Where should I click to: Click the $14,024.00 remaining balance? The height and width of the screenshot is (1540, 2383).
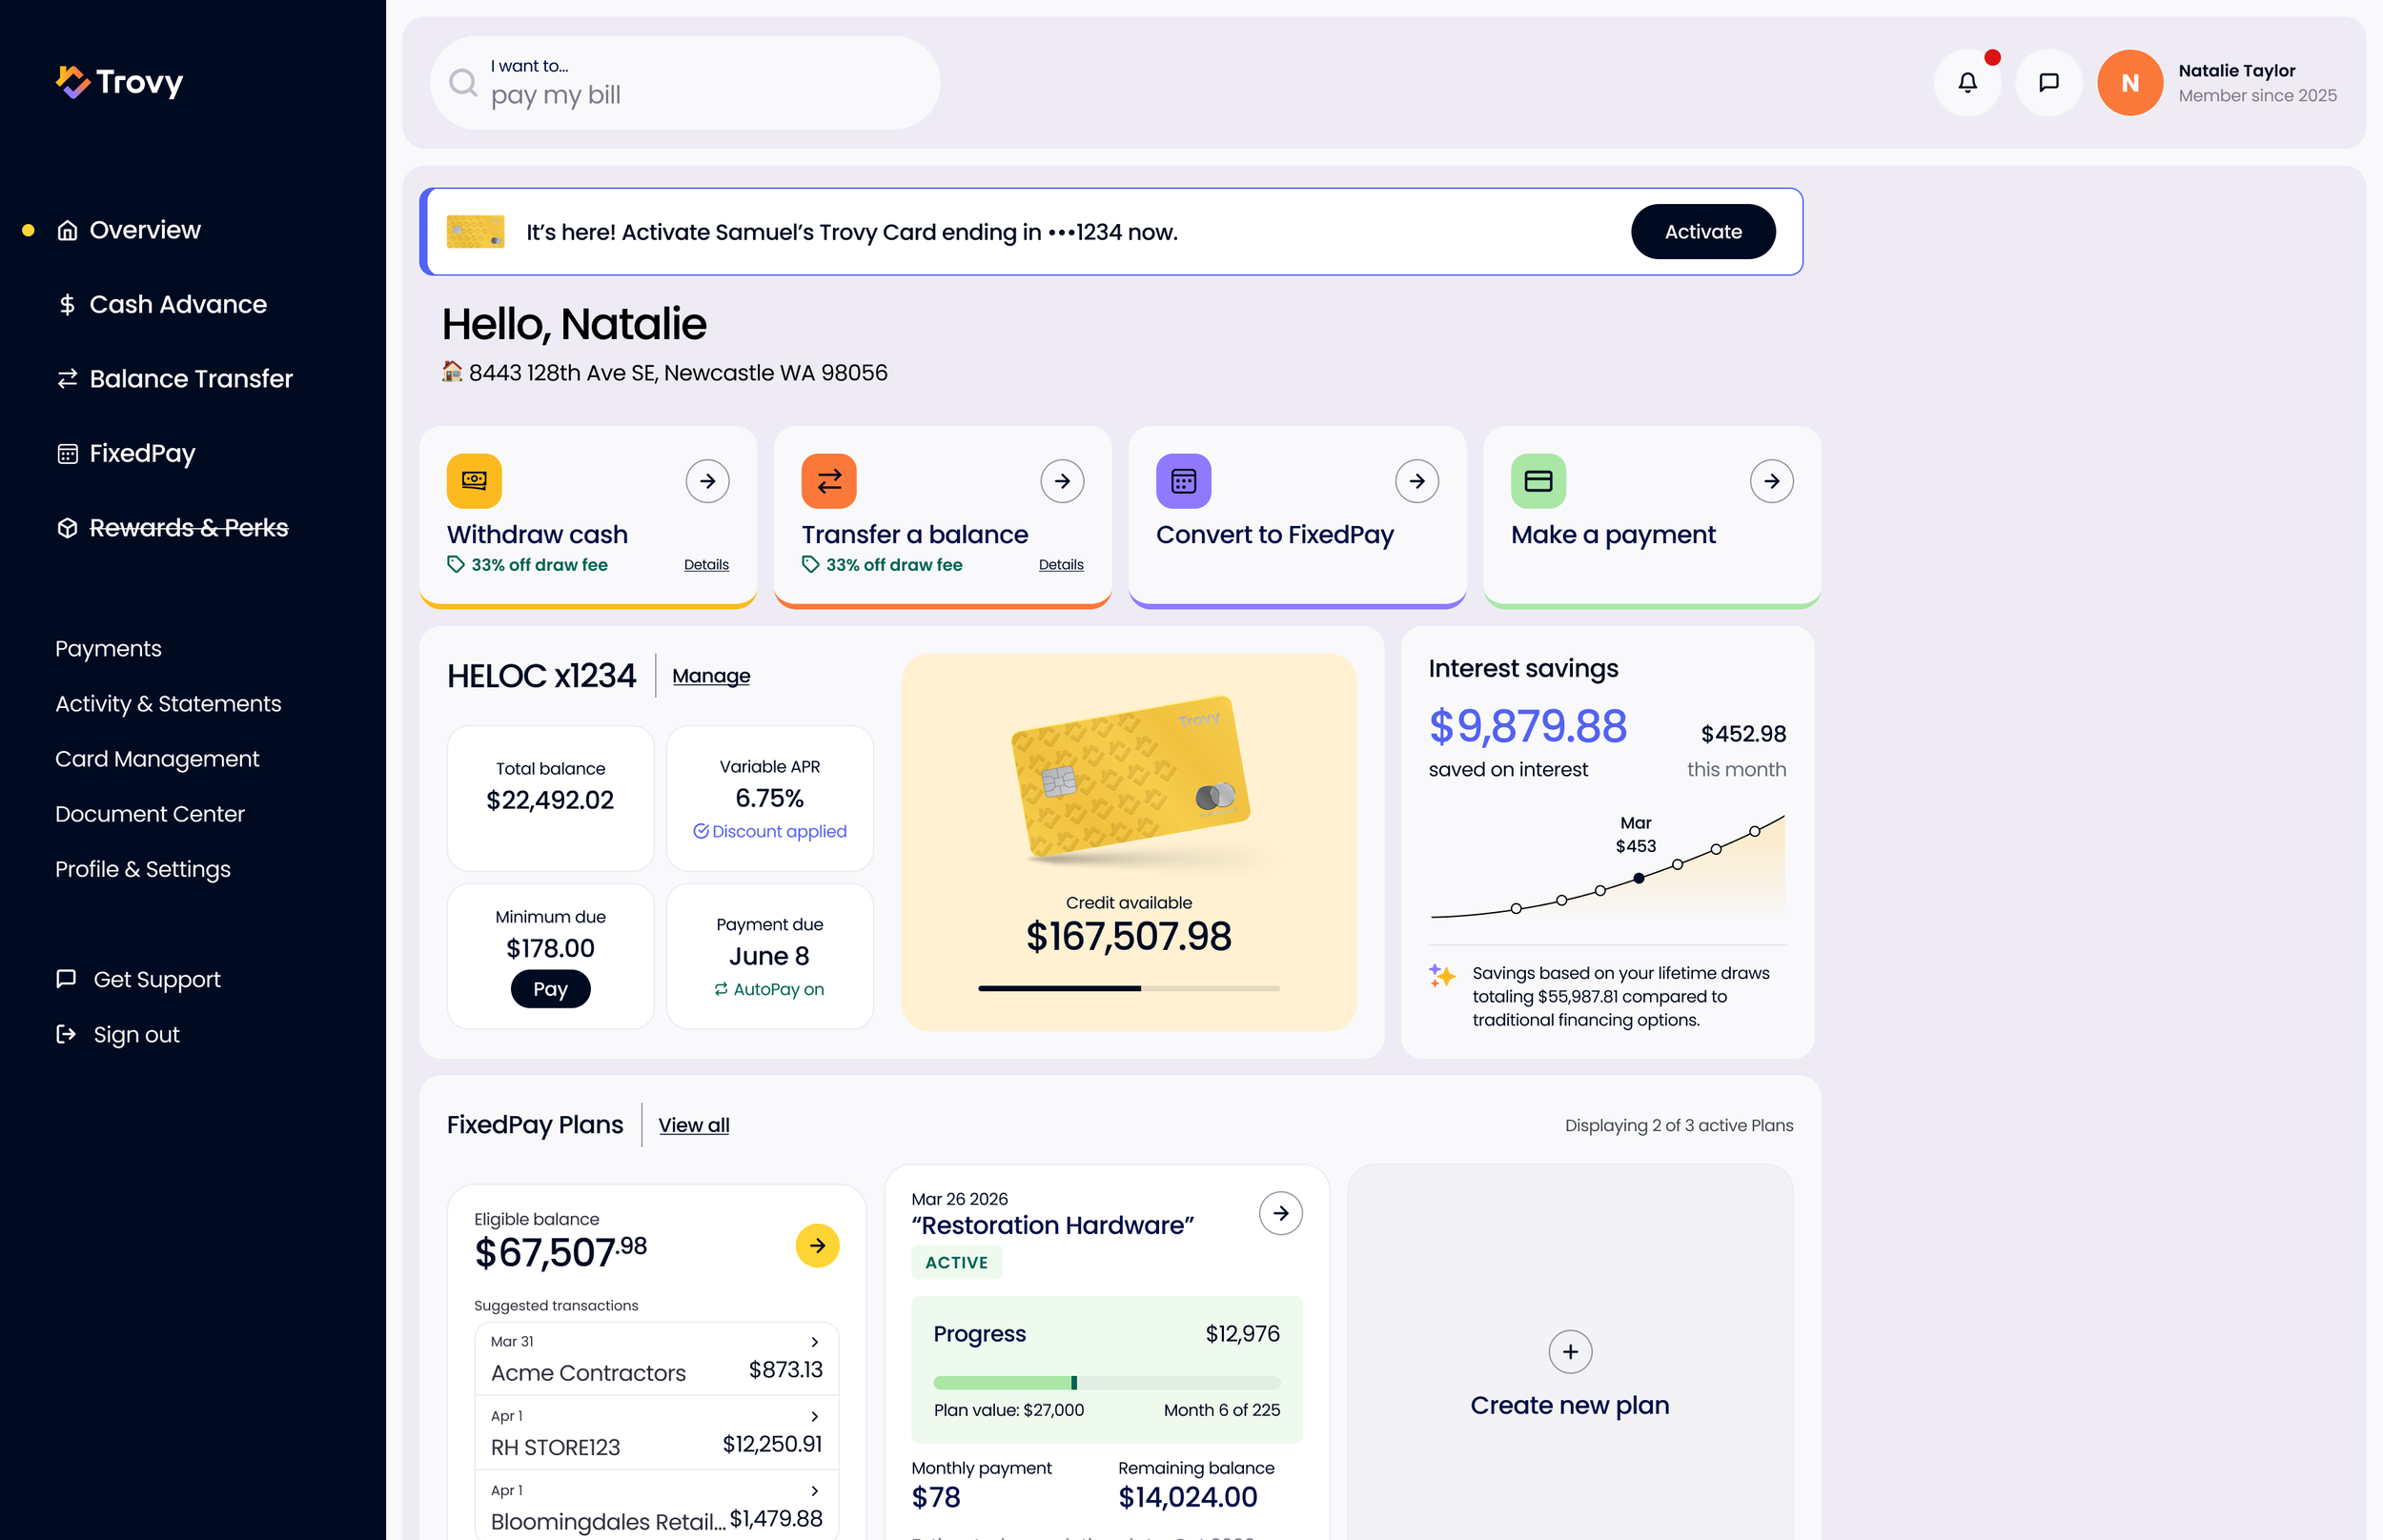tap(1187, 1497)
